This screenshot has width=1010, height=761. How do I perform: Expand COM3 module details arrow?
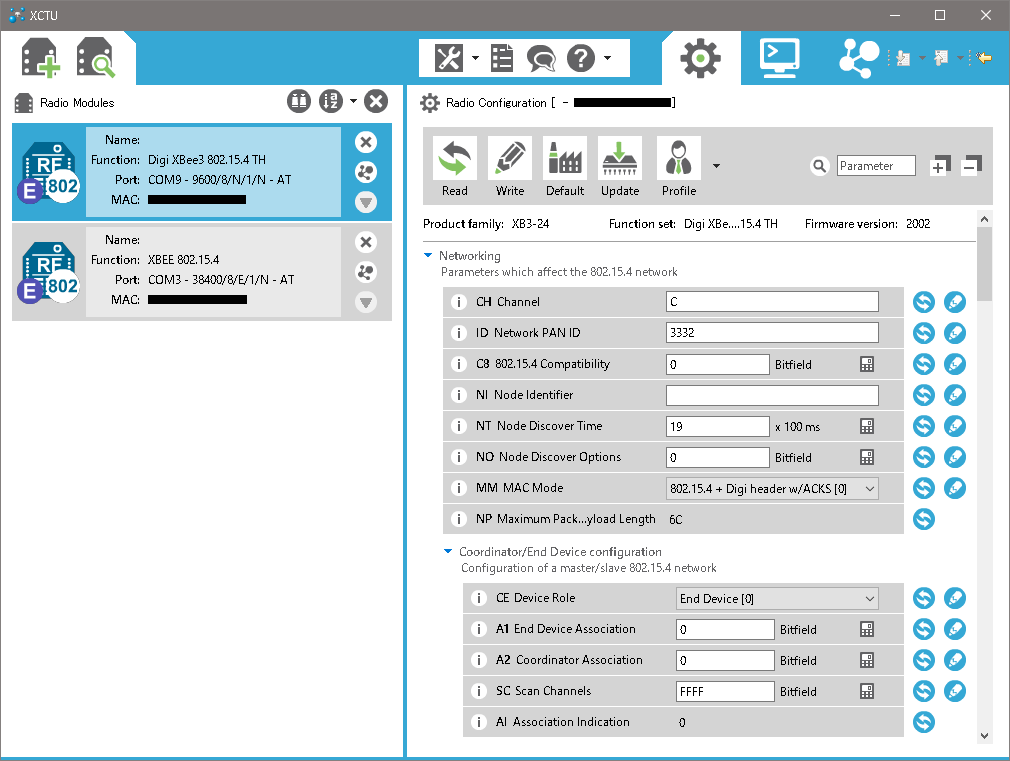click(366, 302)
